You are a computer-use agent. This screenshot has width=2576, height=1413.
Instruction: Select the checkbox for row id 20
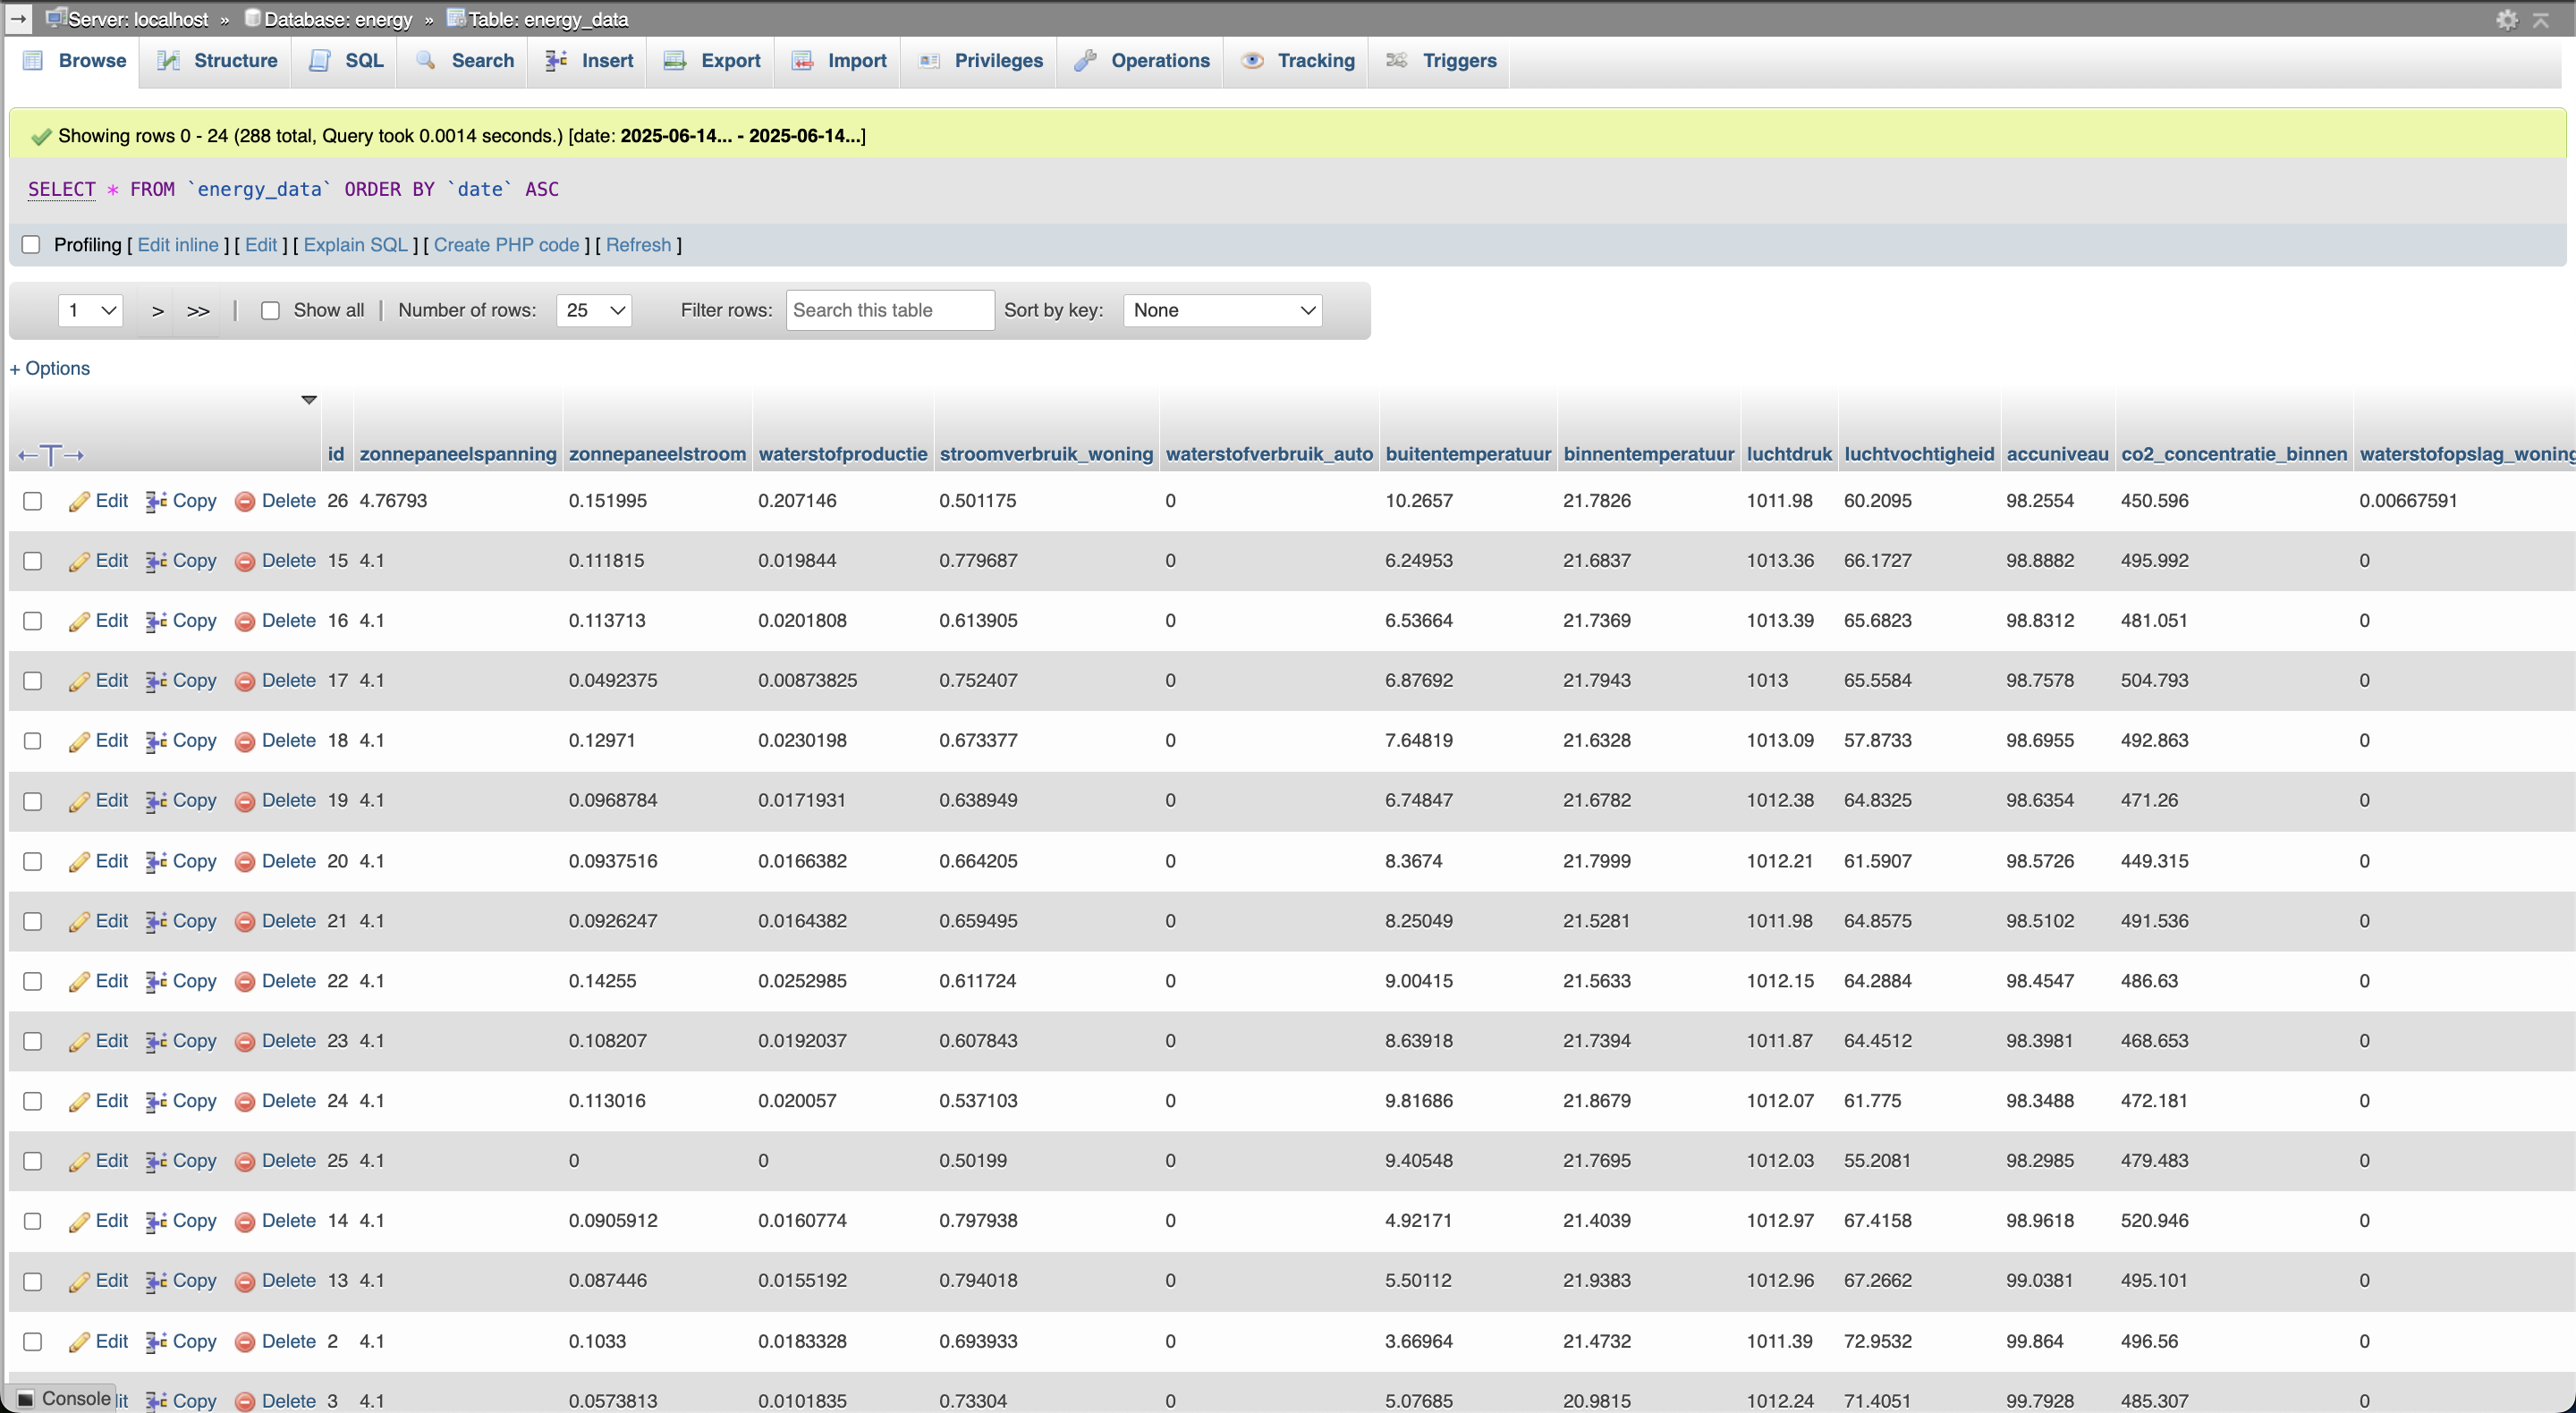pyautogui.click(x=33, y=861)
